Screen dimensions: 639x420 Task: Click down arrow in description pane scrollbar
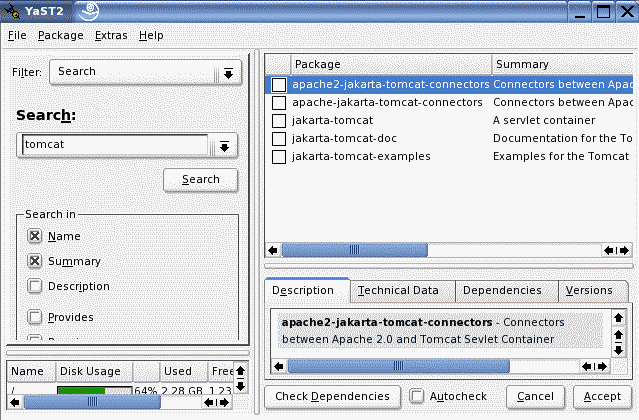618,350
